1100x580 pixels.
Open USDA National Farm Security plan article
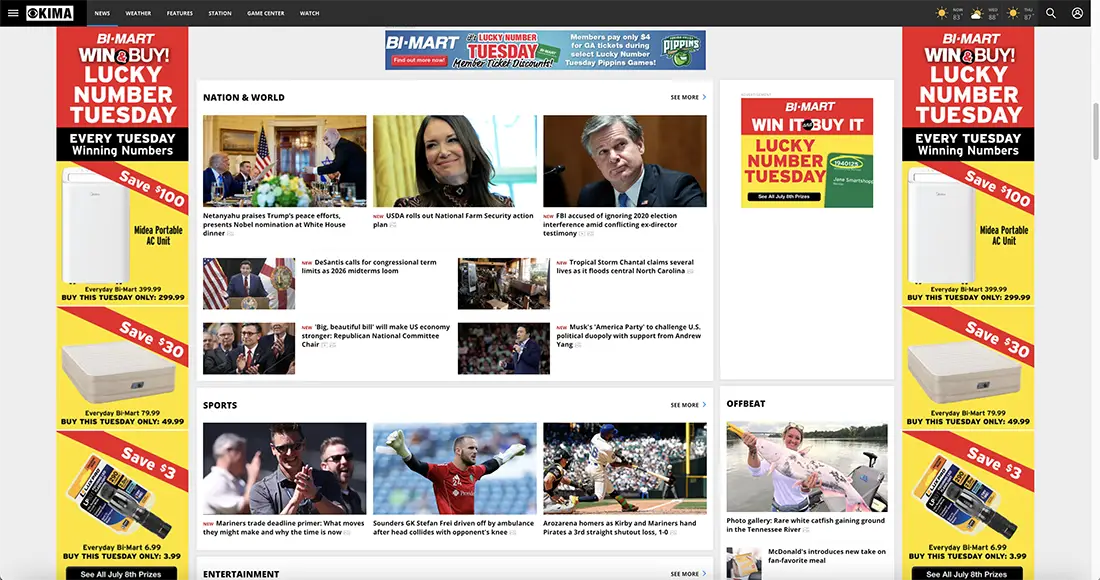click(453, 220)
